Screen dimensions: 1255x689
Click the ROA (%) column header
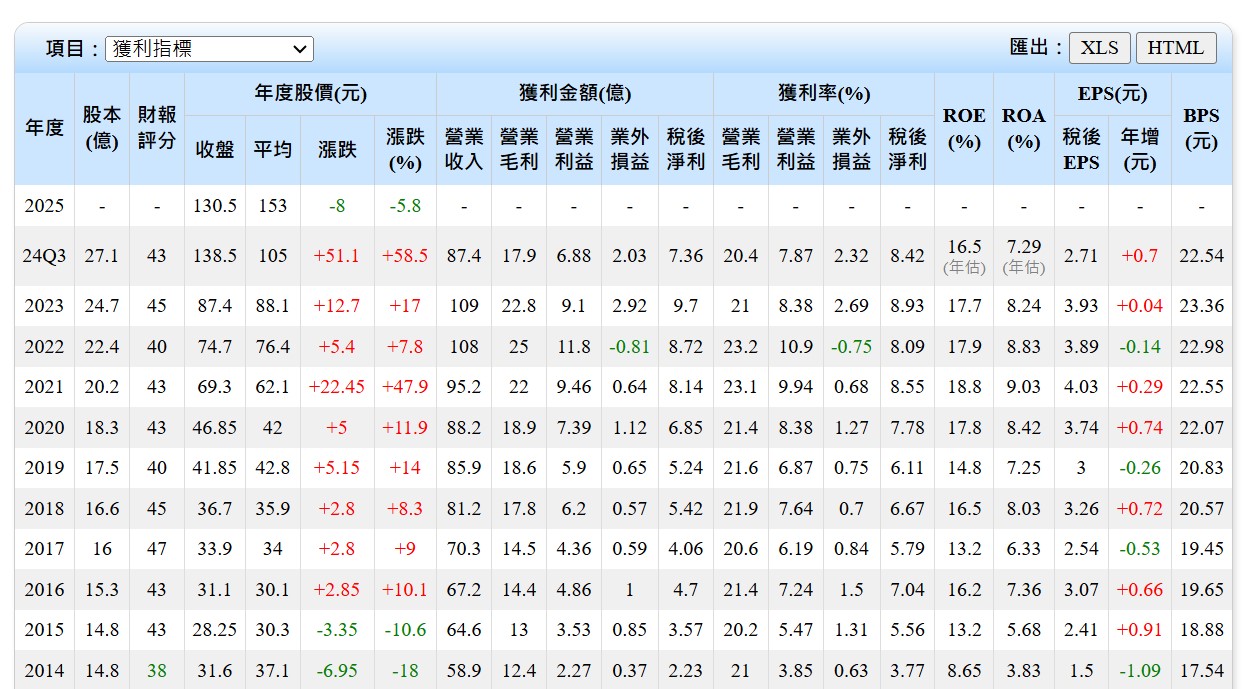pyautogui.click(x=1023, y=128)
